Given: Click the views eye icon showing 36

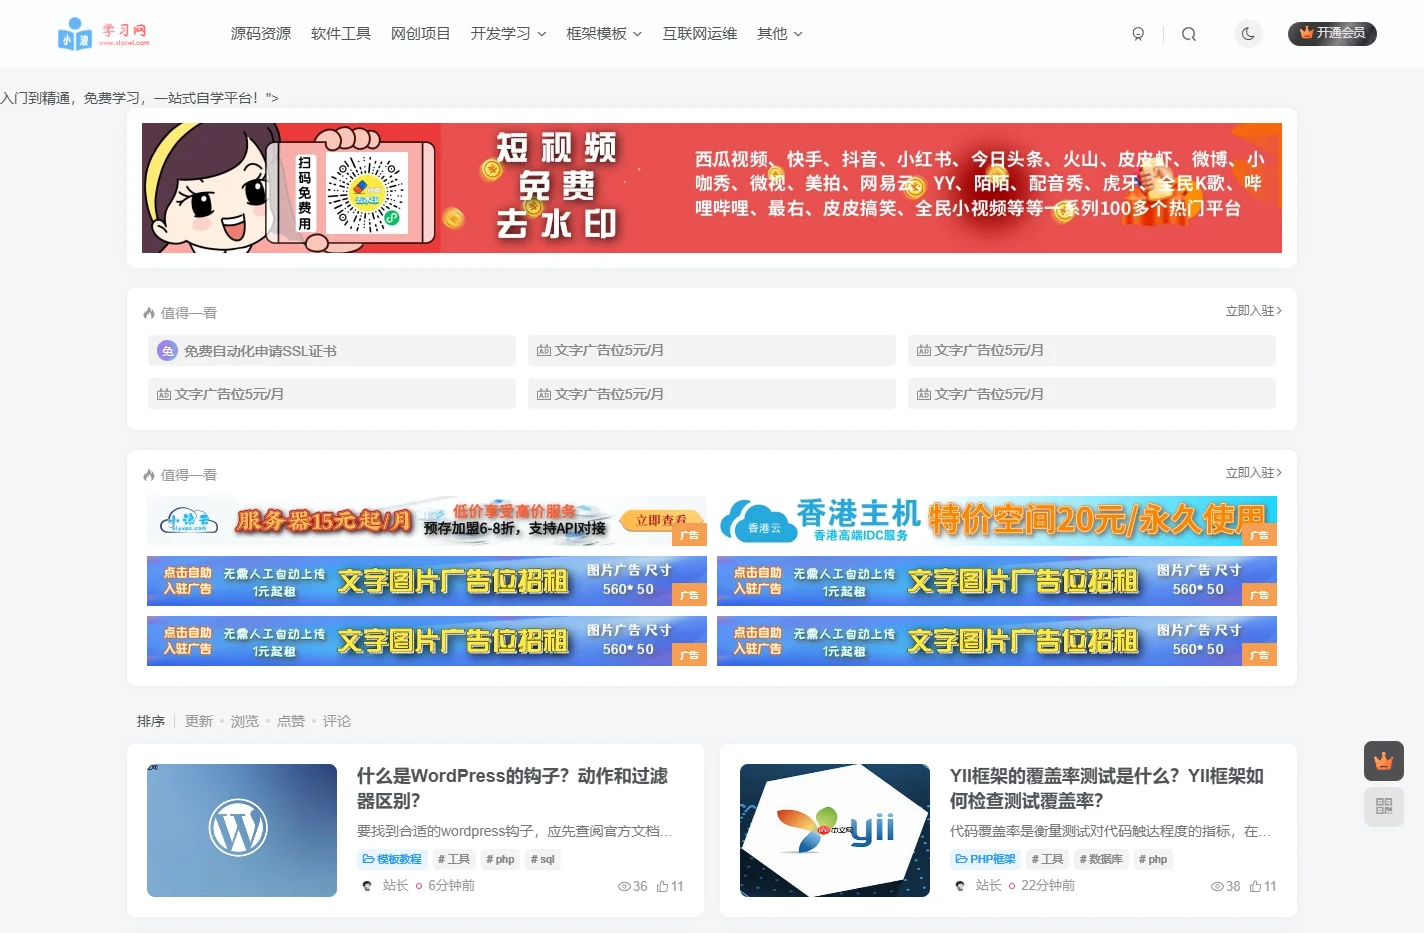Looking at the screenshot, I should pyautogui.click(x=625, y=886).
